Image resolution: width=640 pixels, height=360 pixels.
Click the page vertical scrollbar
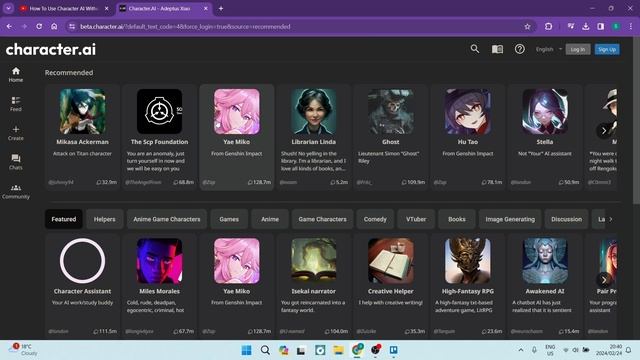pyautogui.click(x=636, y=121)
